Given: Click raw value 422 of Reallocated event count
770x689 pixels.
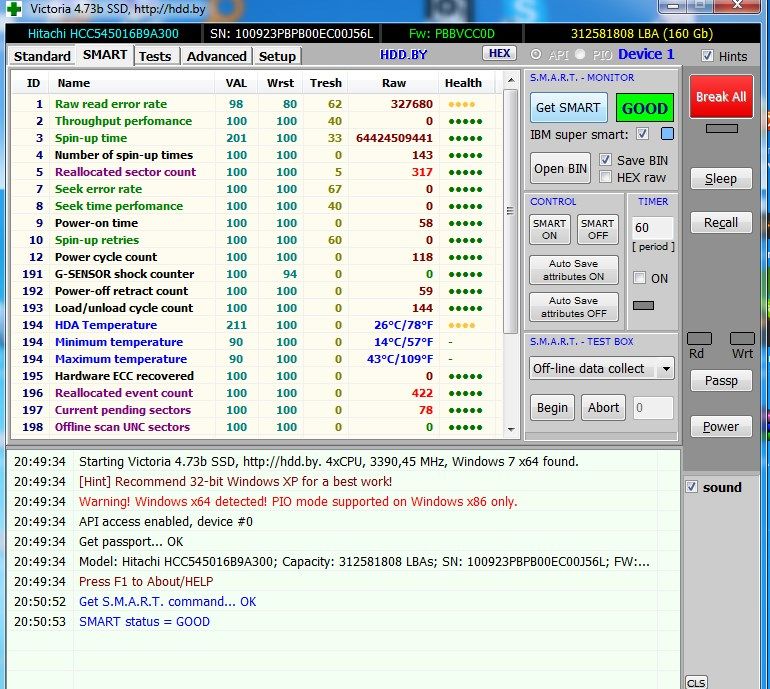Looking at the screenshot, I should (422, 393).
